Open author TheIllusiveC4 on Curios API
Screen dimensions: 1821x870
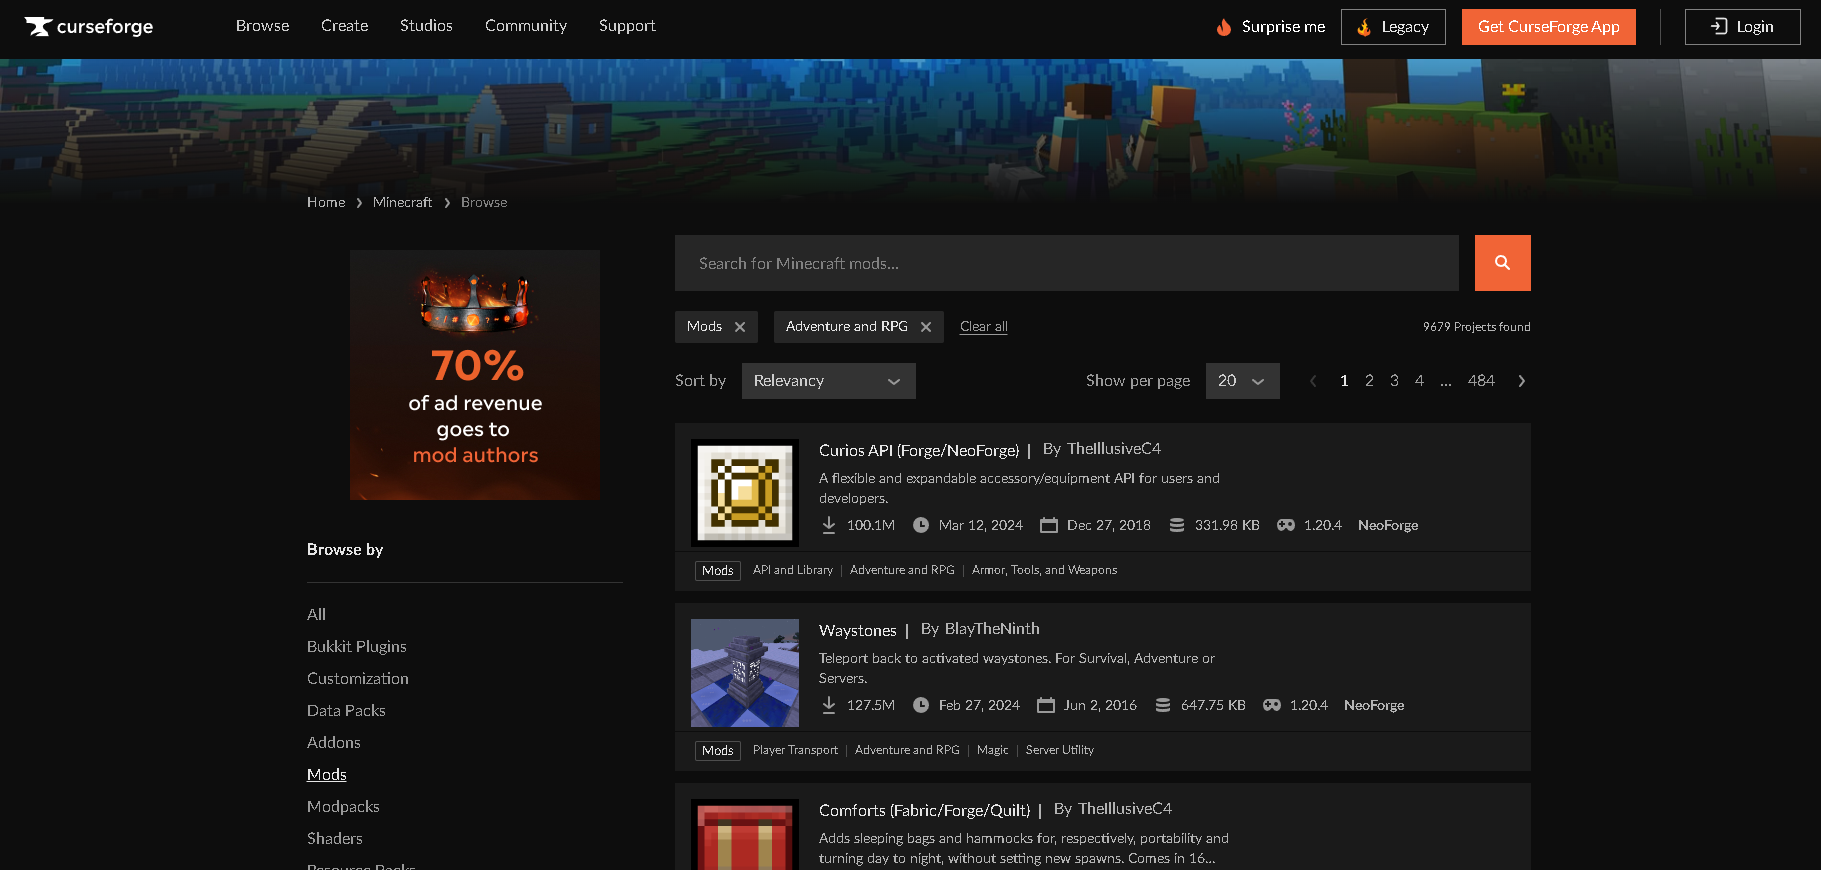pyautogui.click(x=1114, y=449)
